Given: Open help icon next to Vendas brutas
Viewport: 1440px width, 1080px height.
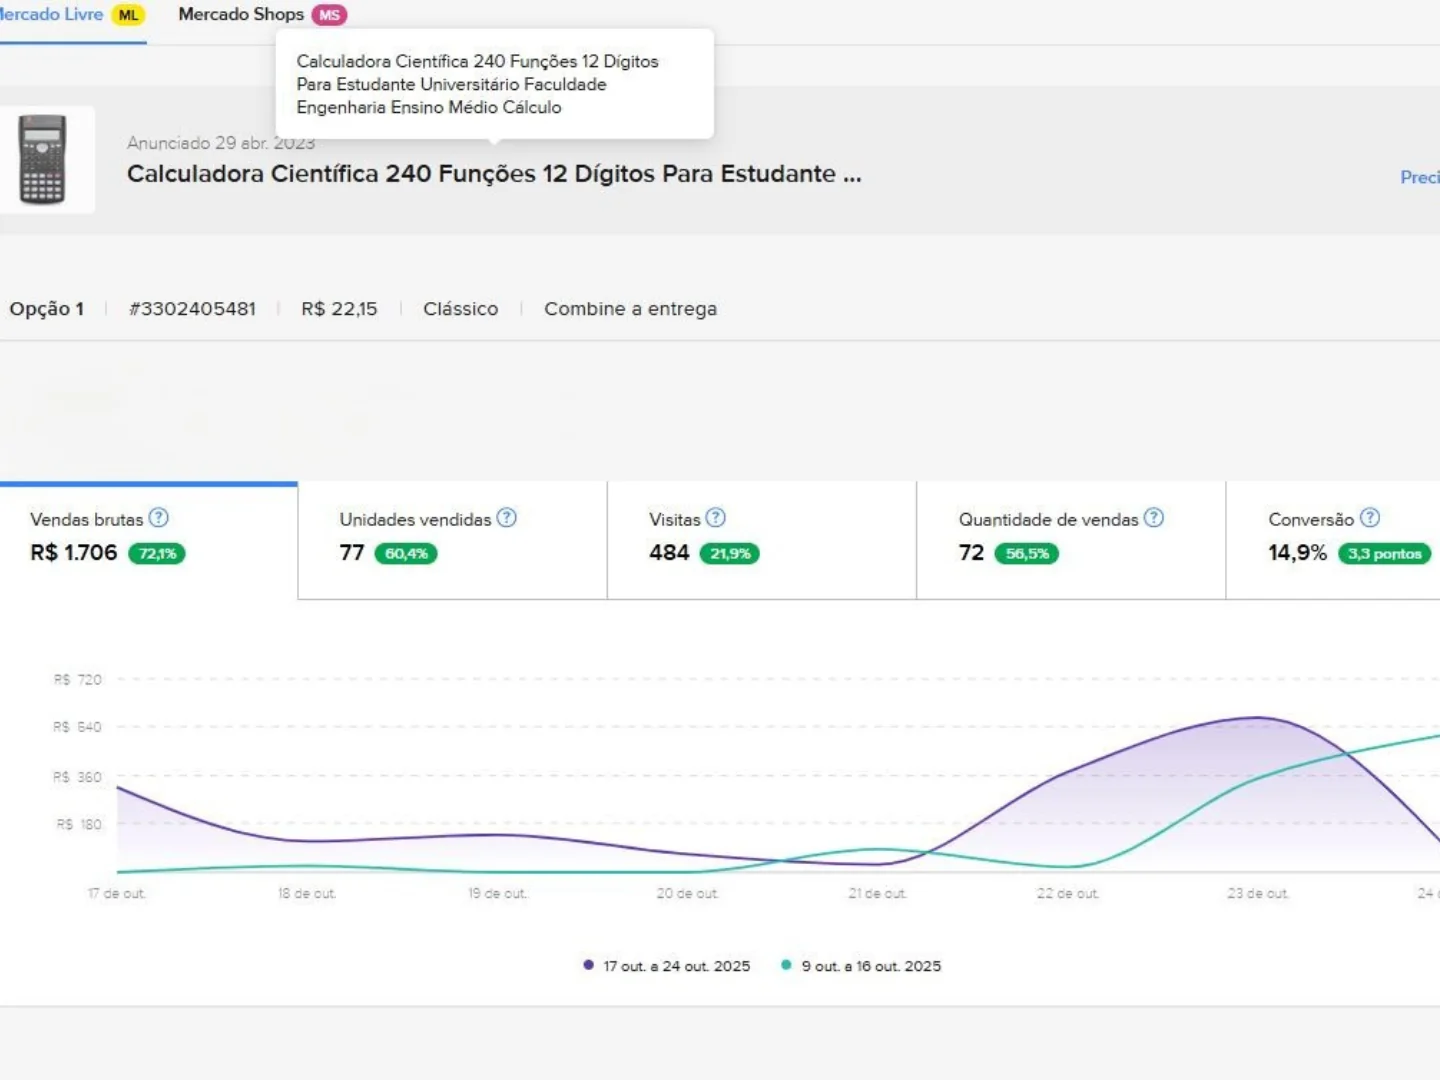Looking at the screenshot, I should click(159, 518).
